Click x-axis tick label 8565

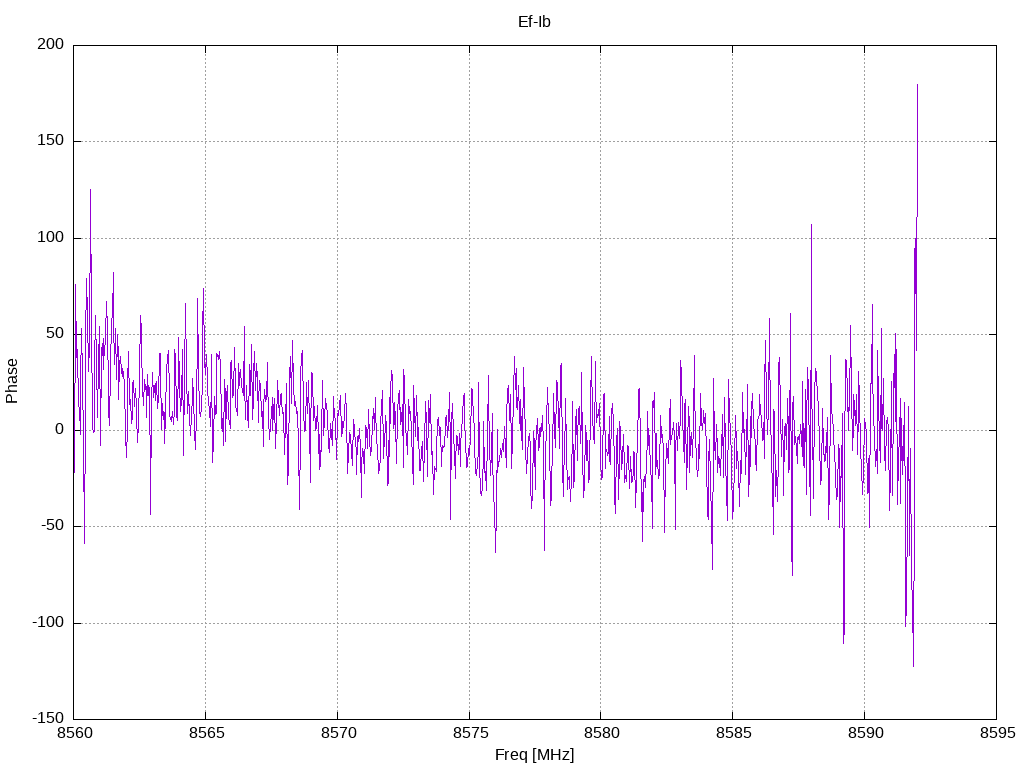(x=206, y=733)
